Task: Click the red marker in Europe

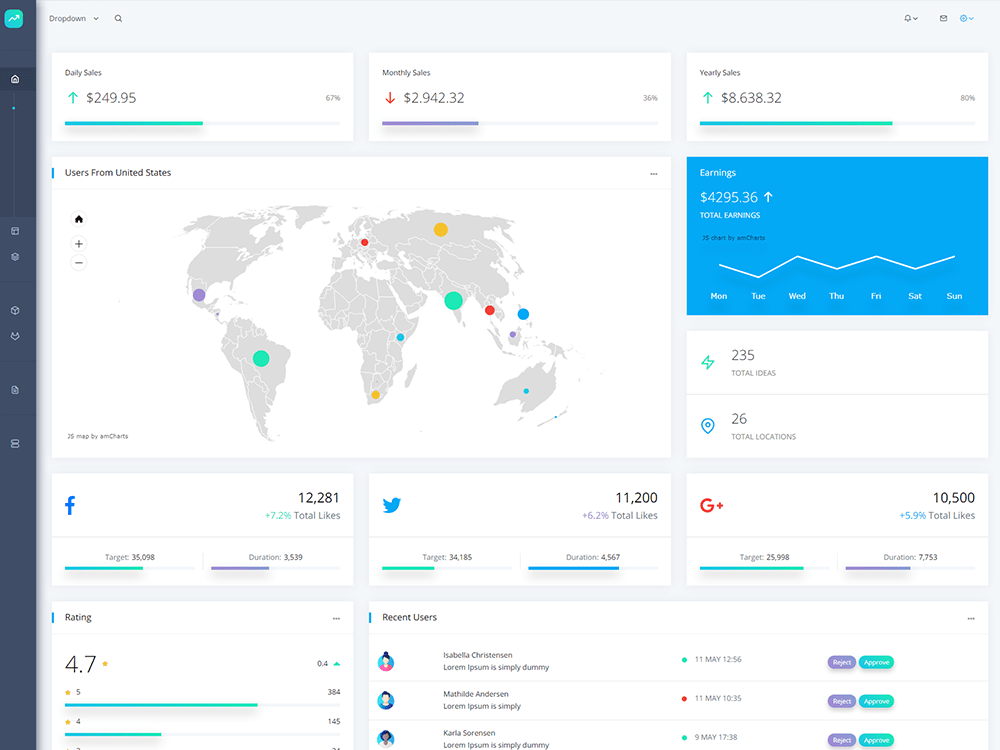Action: coord(365,242)
